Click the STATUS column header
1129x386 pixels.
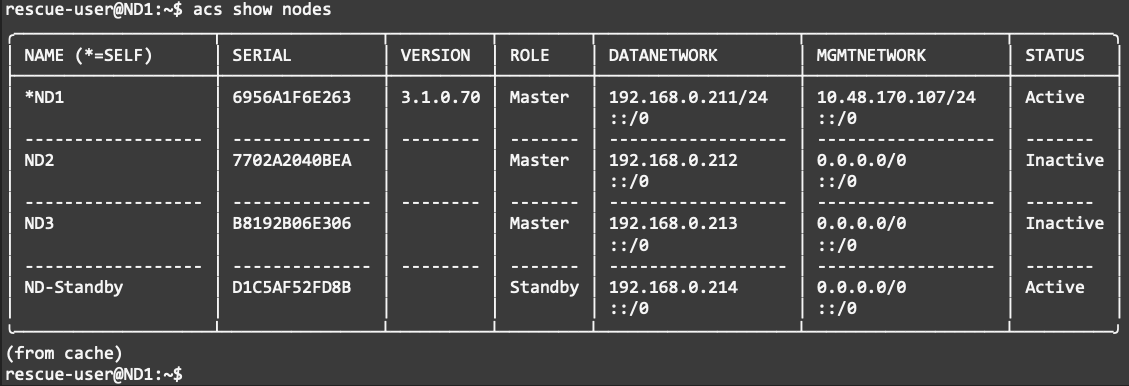(x=1055, y=55)
